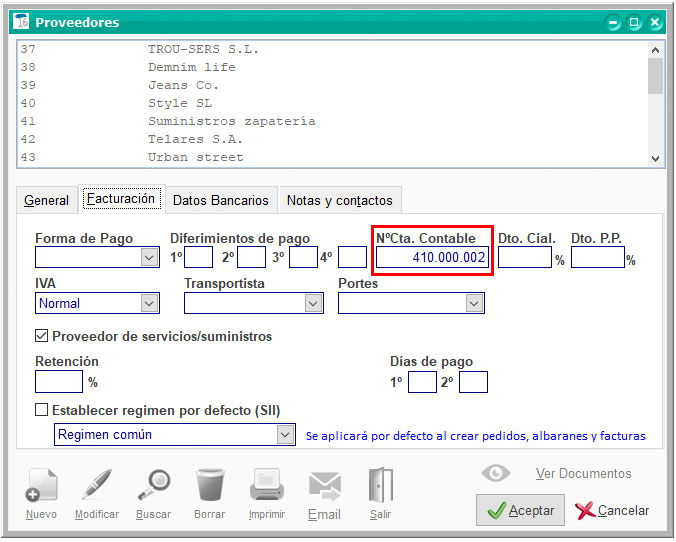Screen dimensions: 676x542
Task: Click the Email envelope icon
Action: (x=325, y=486)
